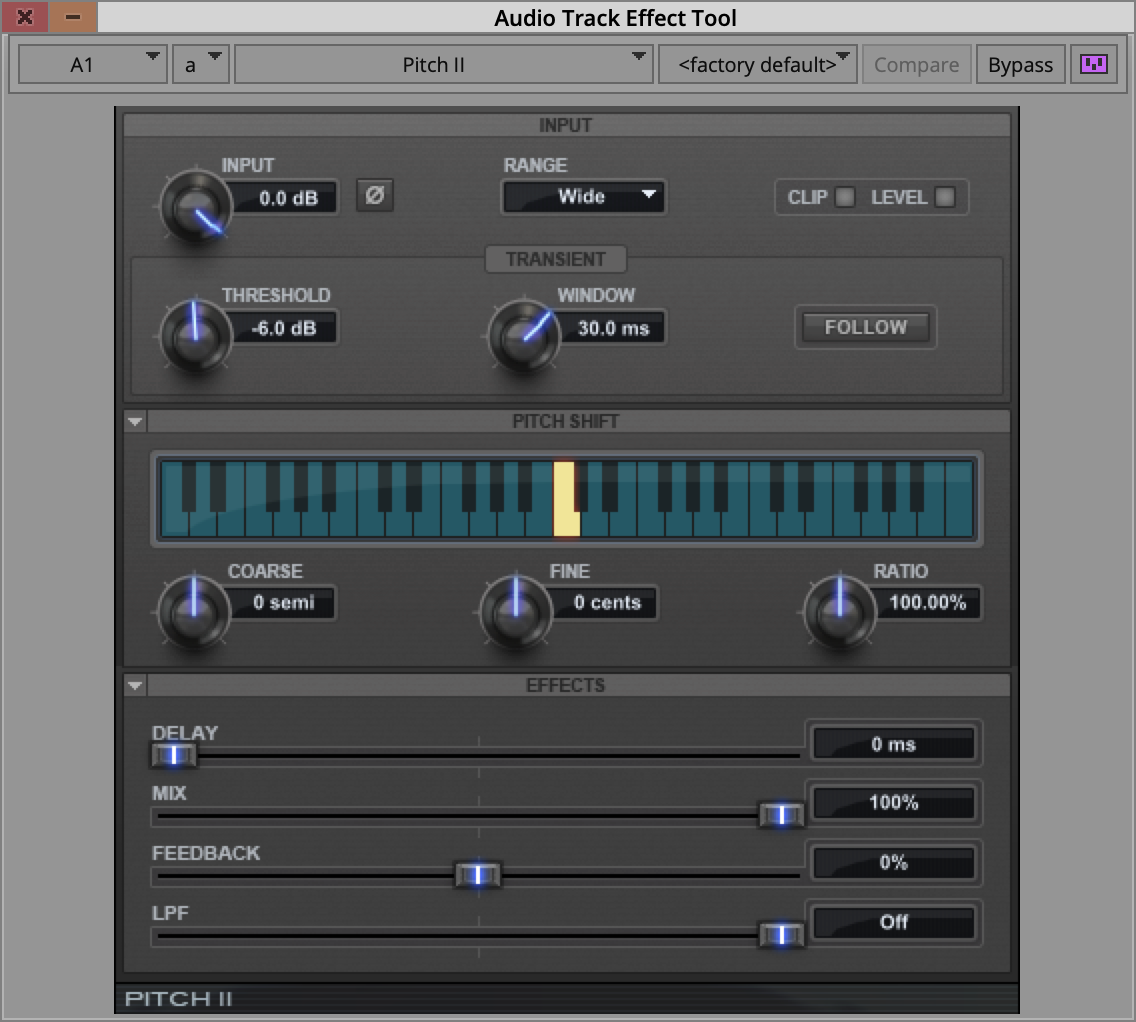Toggle the phase invert button
This screenshot has width=1136, height=1022.
(x=375, y=196)
